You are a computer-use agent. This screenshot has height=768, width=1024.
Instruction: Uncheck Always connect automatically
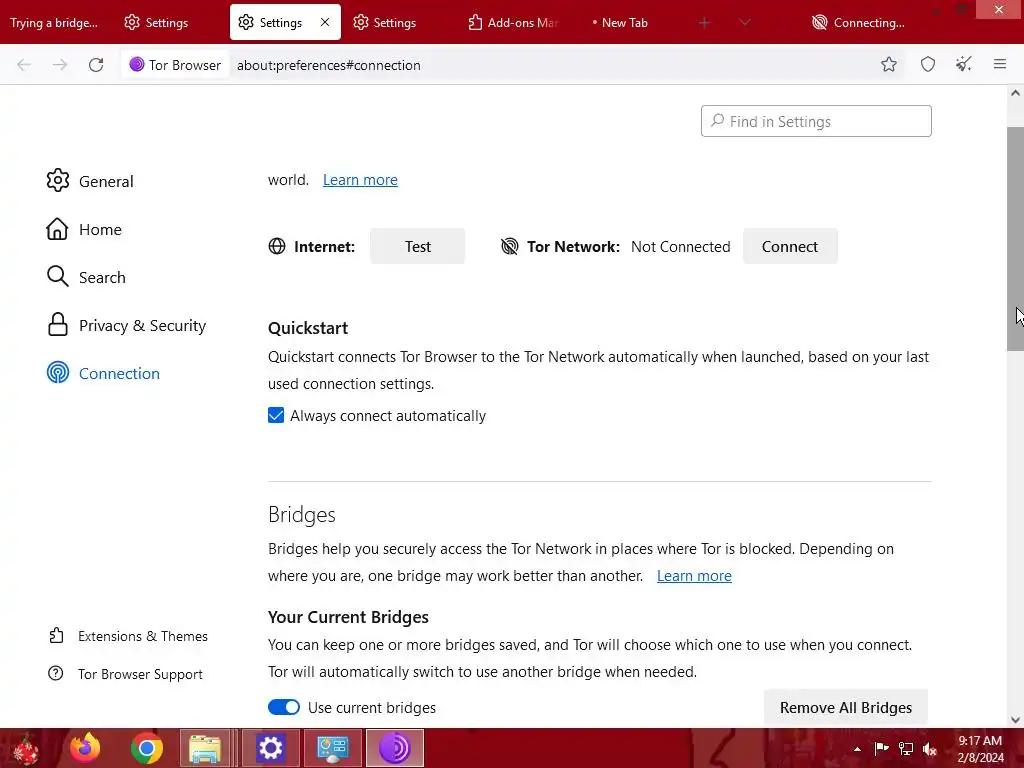[x=276, y=415]
